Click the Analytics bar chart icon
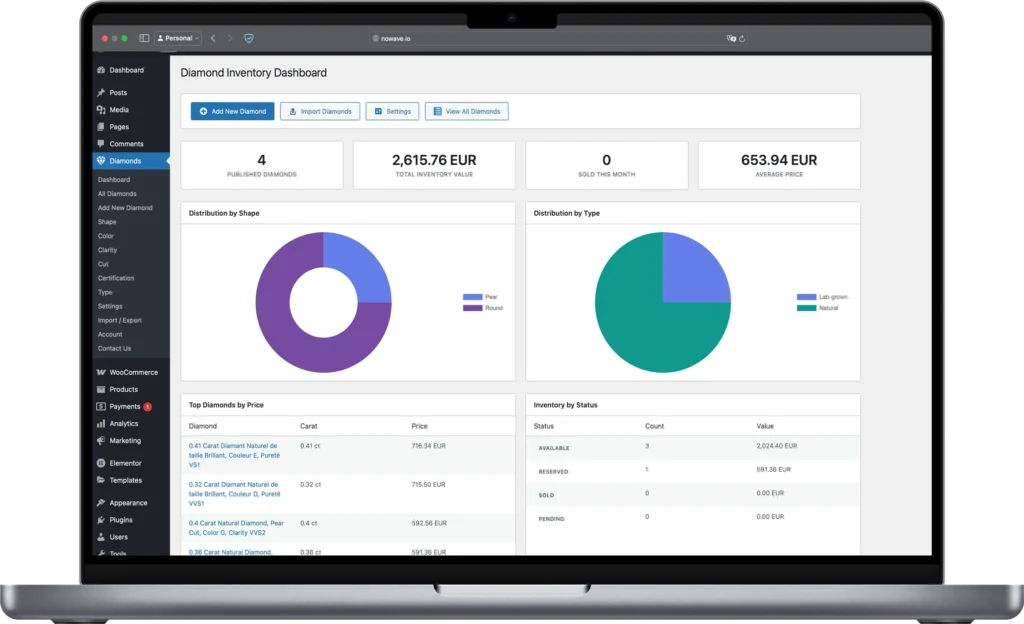Image resolution: width=1024 pixels, height=624 pixels. pos(101,424)
